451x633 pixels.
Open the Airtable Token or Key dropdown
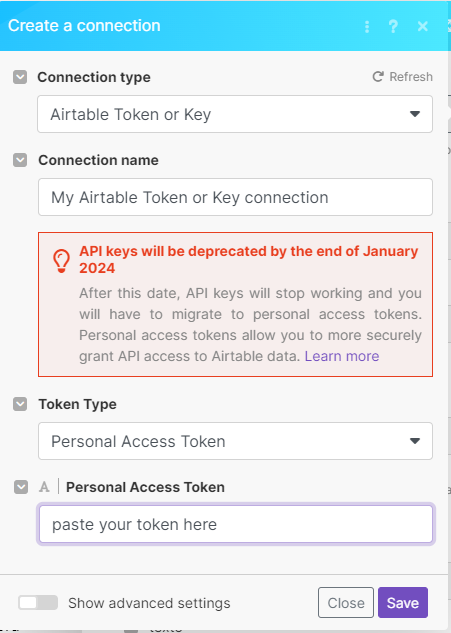[235, 114]
